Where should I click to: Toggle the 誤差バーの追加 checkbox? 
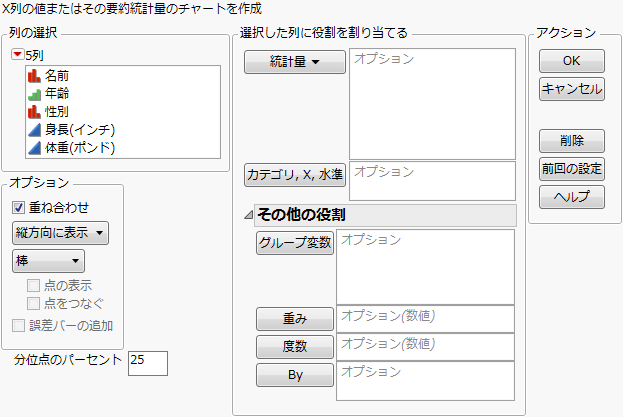(x=19, y=325)
